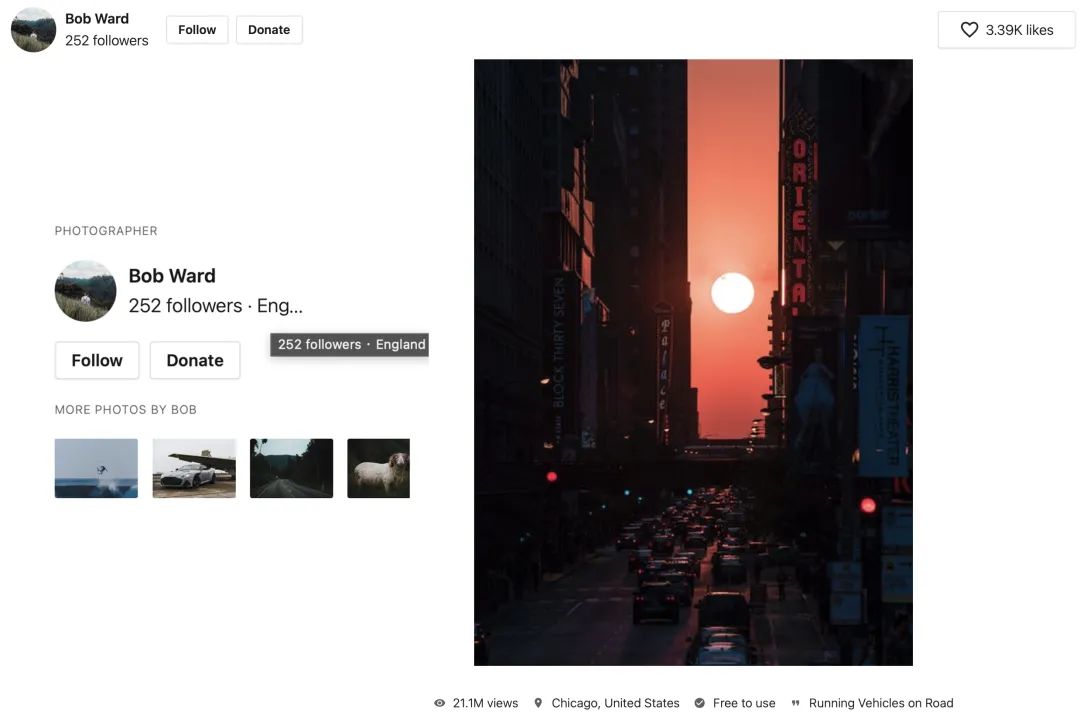Click the eye icon next to 21.1M views

(439, 703)
